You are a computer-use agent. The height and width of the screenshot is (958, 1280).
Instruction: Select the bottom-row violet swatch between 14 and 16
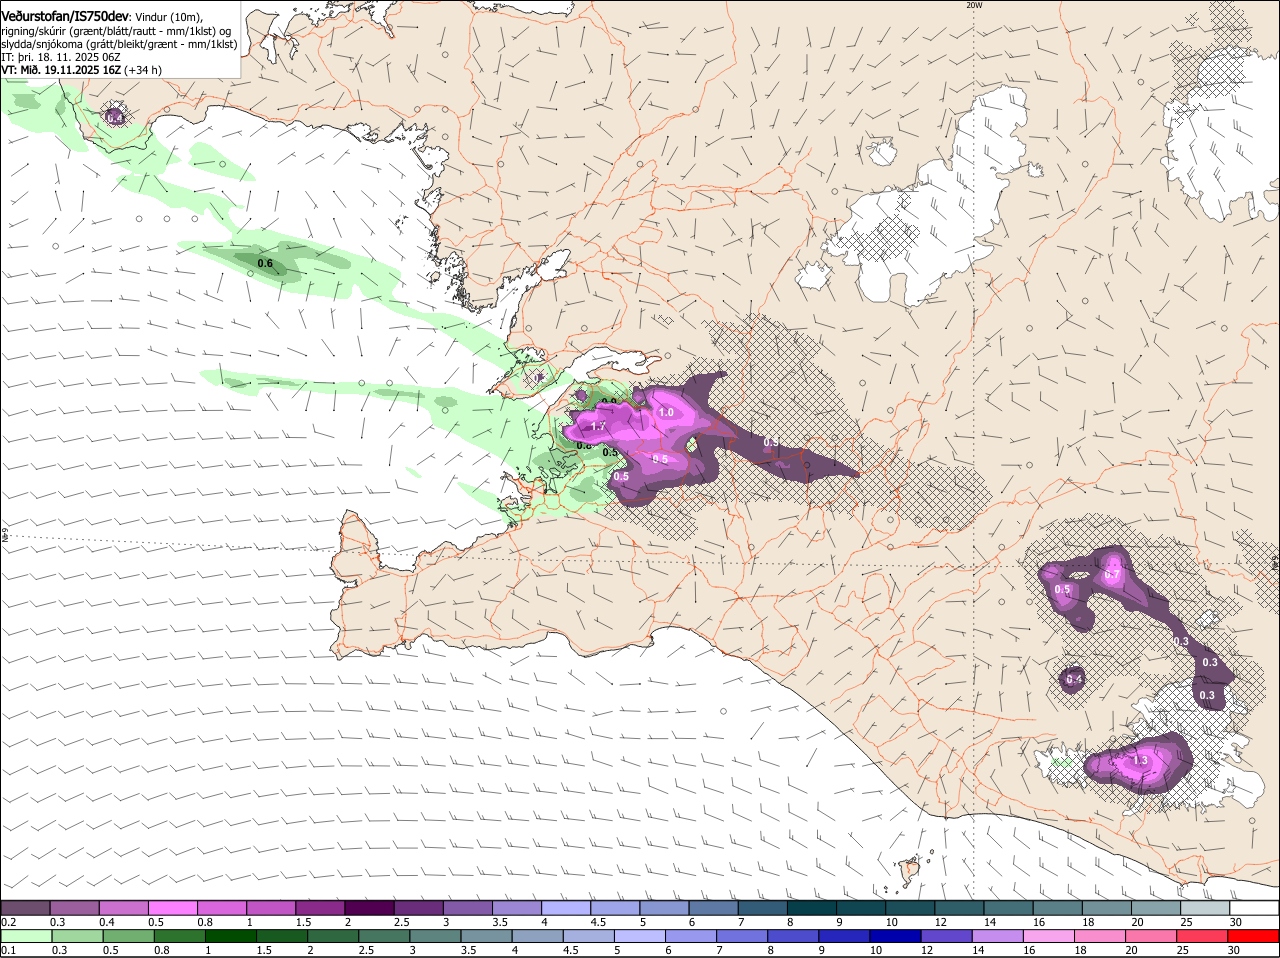[x=999, y=936]
